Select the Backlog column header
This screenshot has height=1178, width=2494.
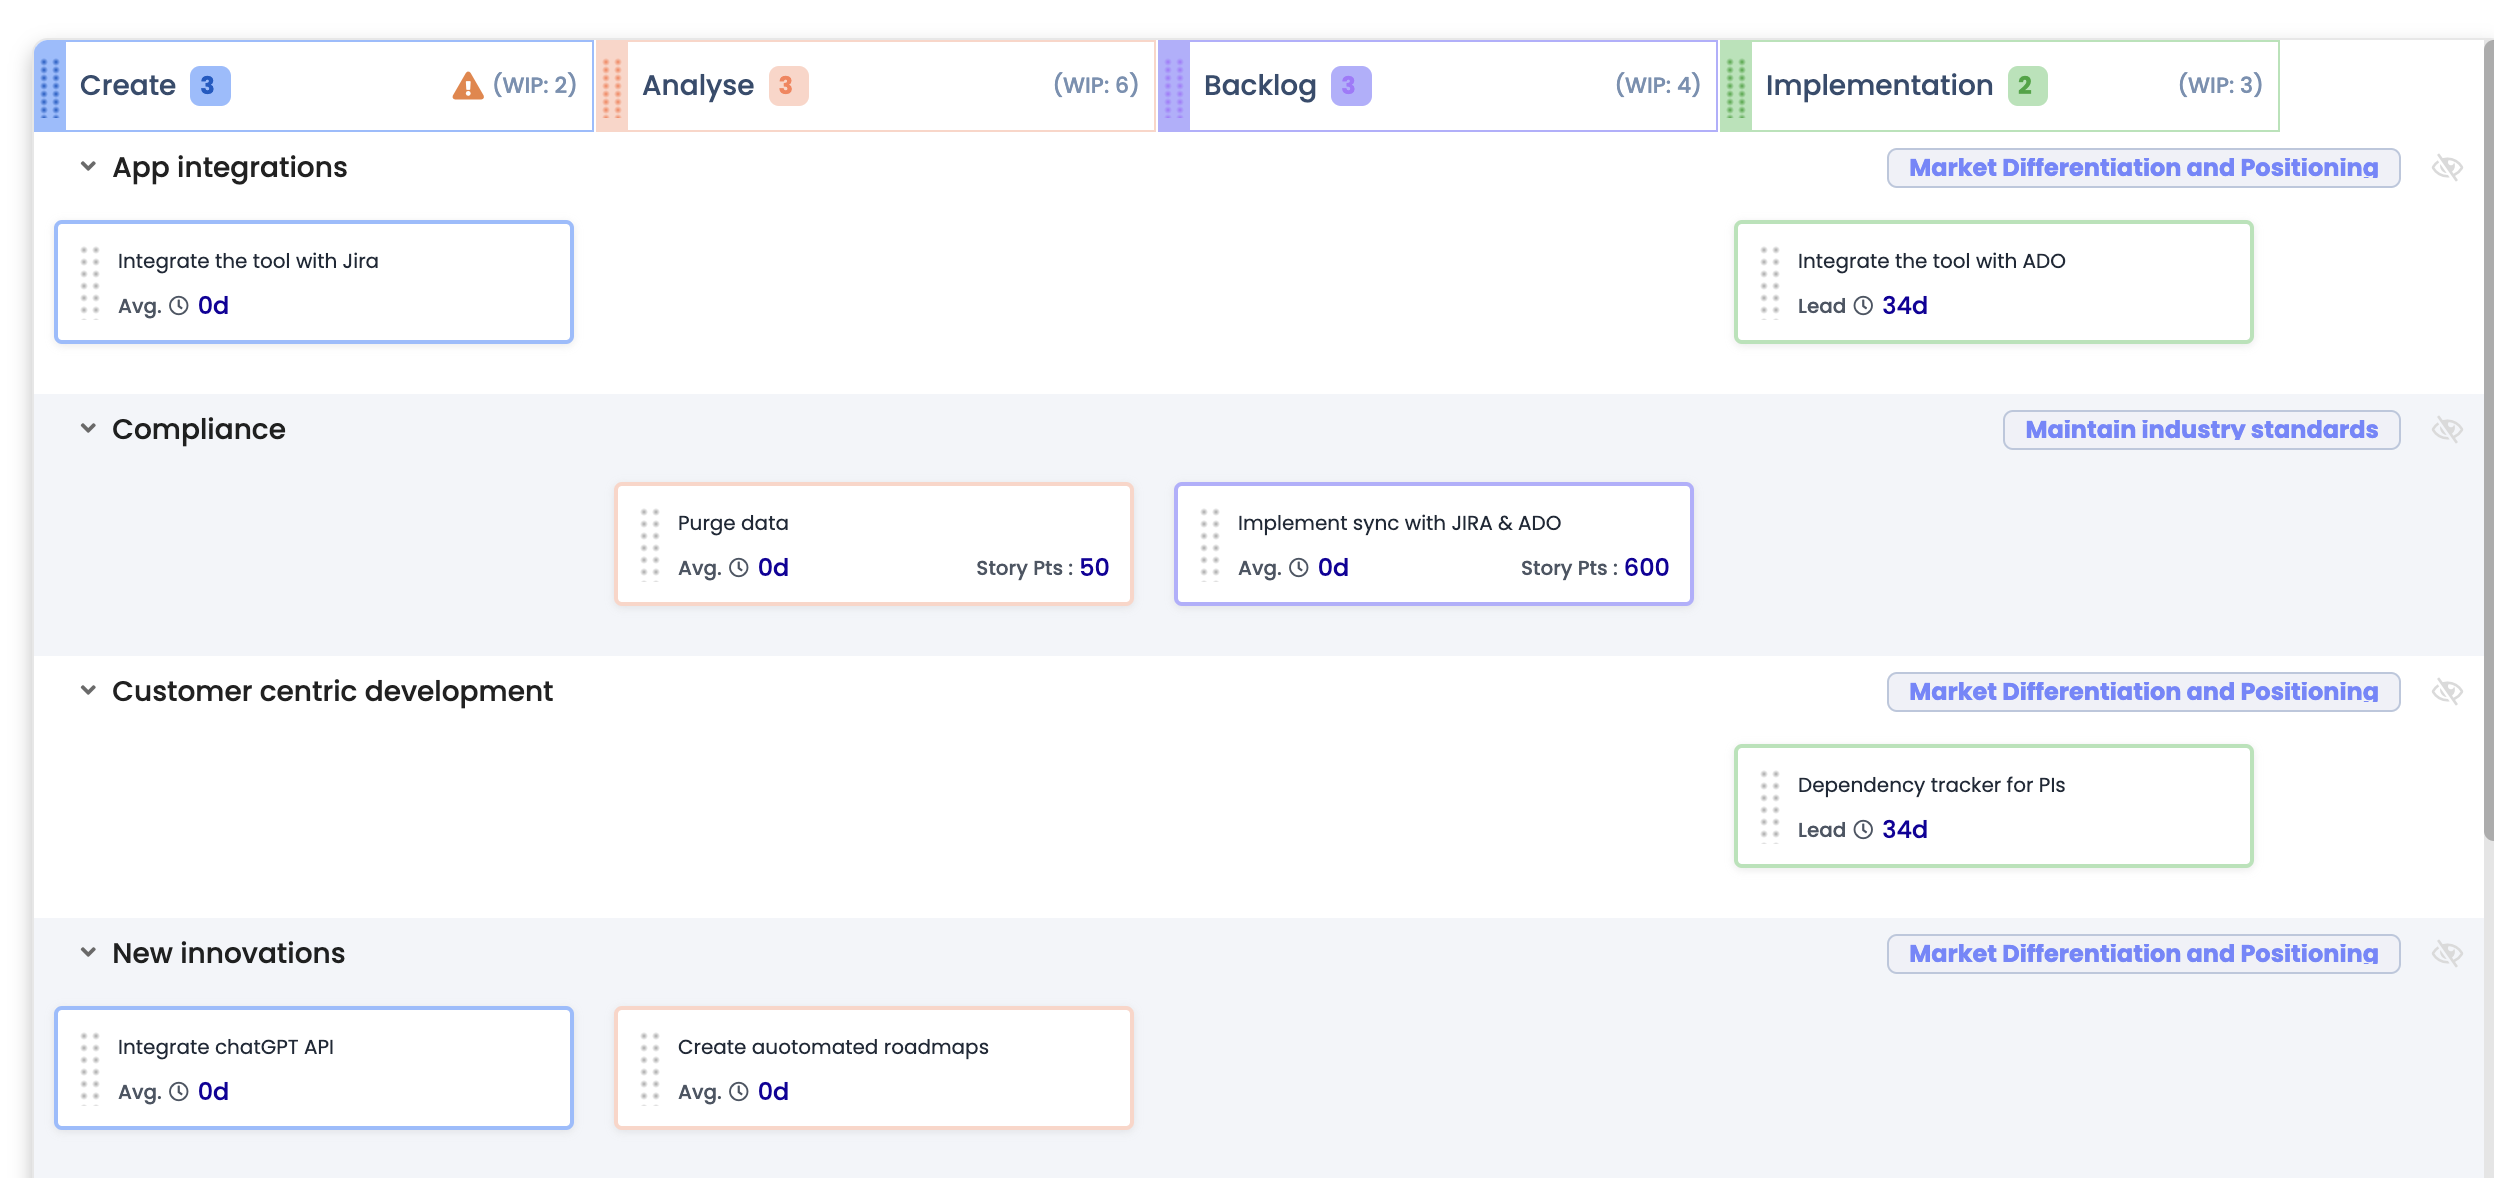pos(1260,86)
